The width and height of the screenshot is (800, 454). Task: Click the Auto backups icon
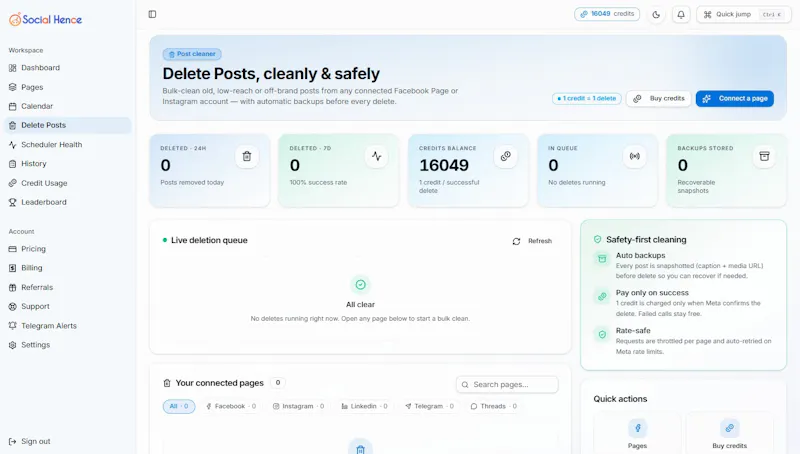602,259
